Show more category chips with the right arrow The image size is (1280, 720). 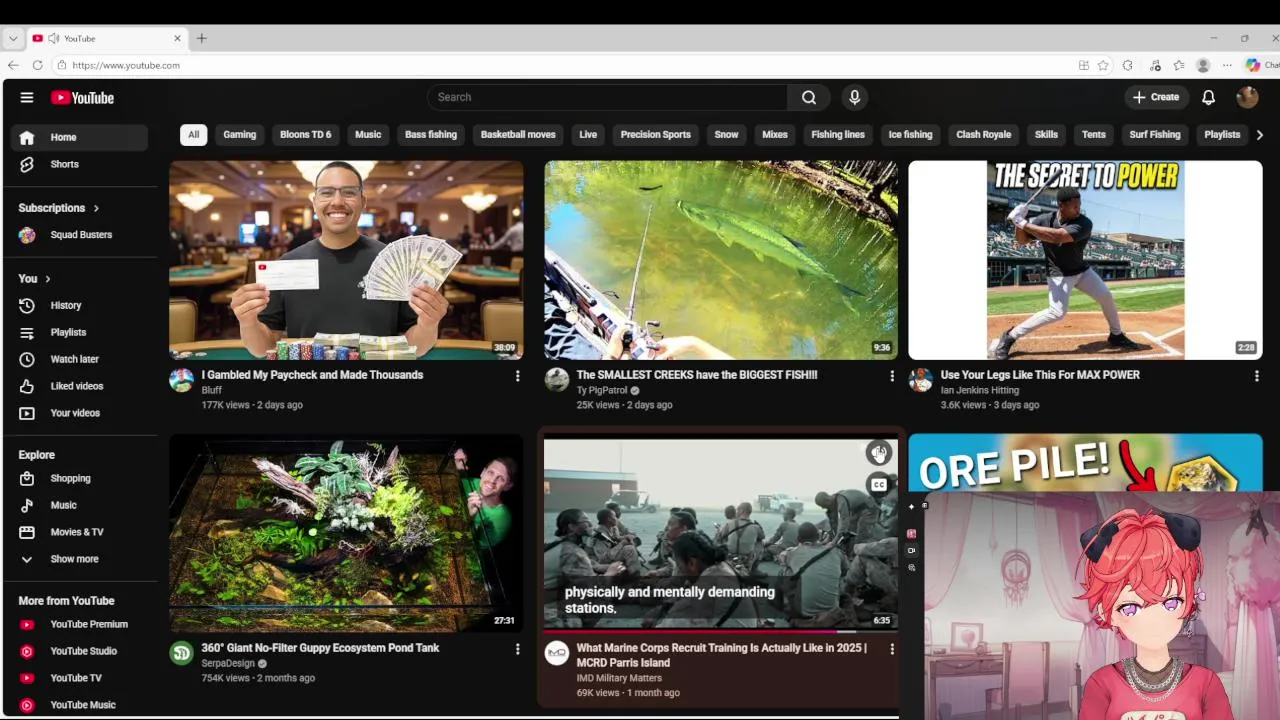(x=1259, y=135)
